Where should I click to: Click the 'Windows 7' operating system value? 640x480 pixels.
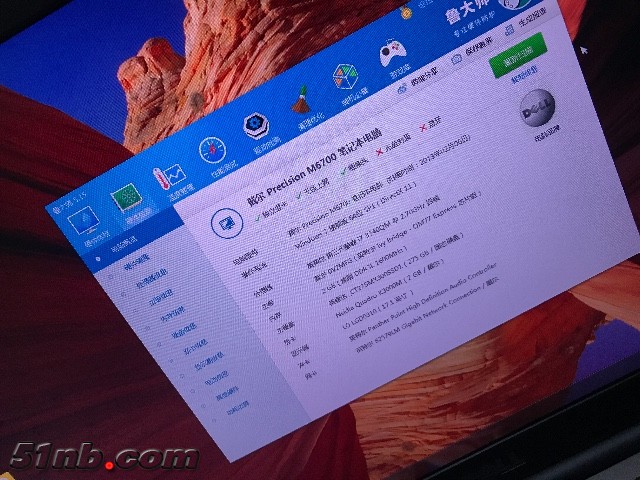click(354, 216)
